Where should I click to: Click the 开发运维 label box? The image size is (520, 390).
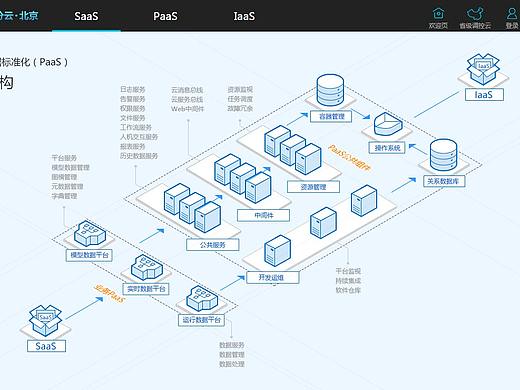click(x=273, y=277)
